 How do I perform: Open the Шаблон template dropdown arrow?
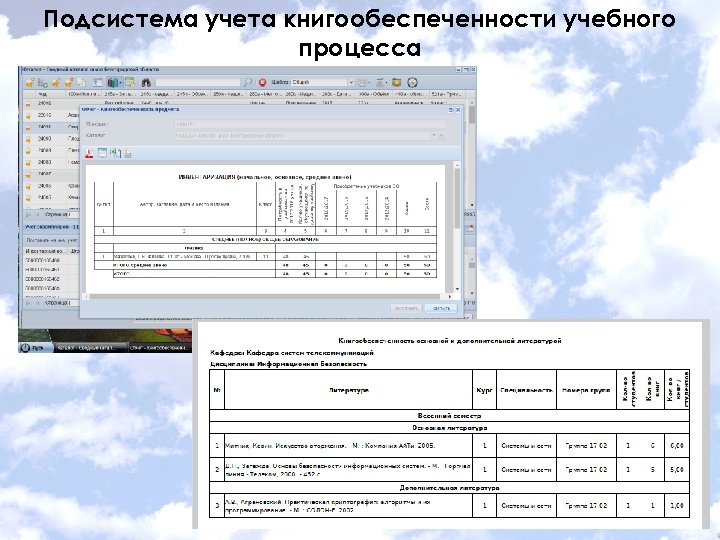pyautogui.click(x=351, y=82)
